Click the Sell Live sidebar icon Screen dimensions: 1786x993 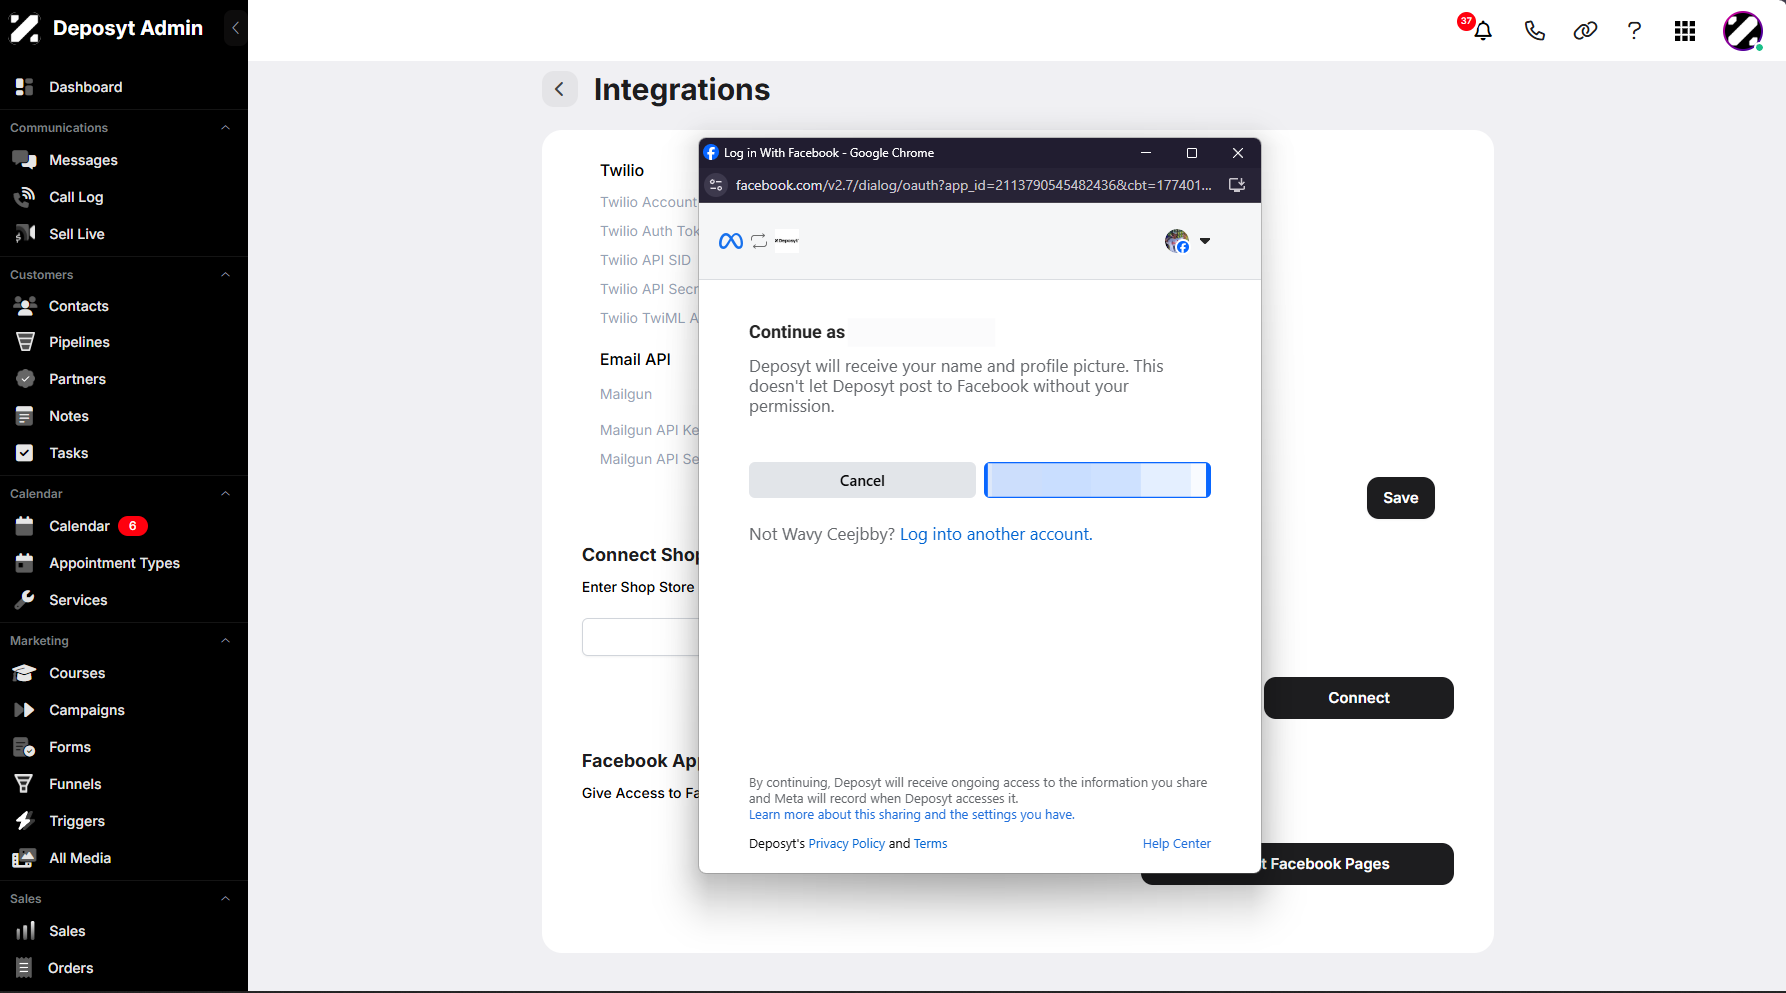click(25, 234)
